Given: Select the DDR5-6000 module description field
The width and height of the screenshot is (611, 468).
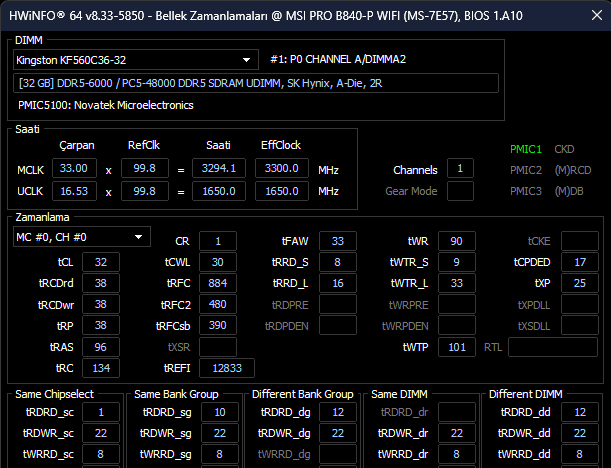Looking at the screenshot, I should tap(256, 83).
